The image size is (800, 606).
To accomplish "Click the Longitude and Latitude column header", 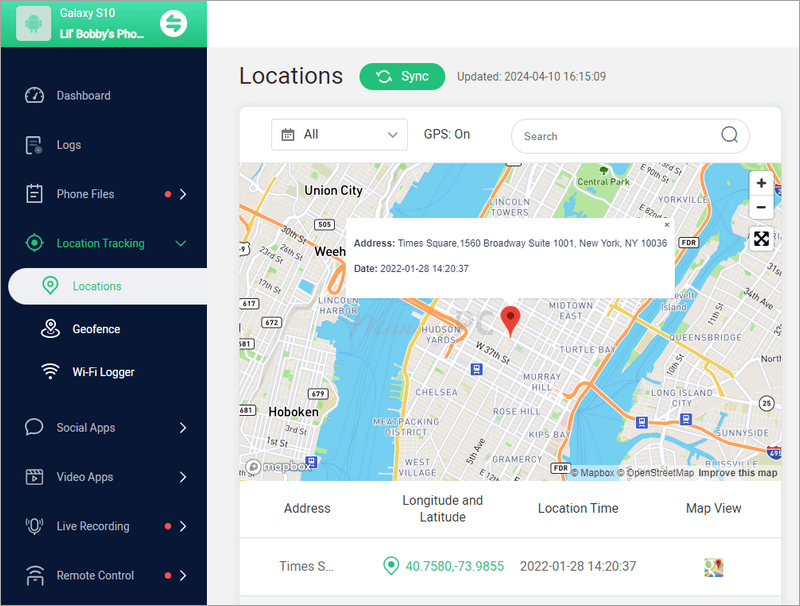I will (442, 509).
